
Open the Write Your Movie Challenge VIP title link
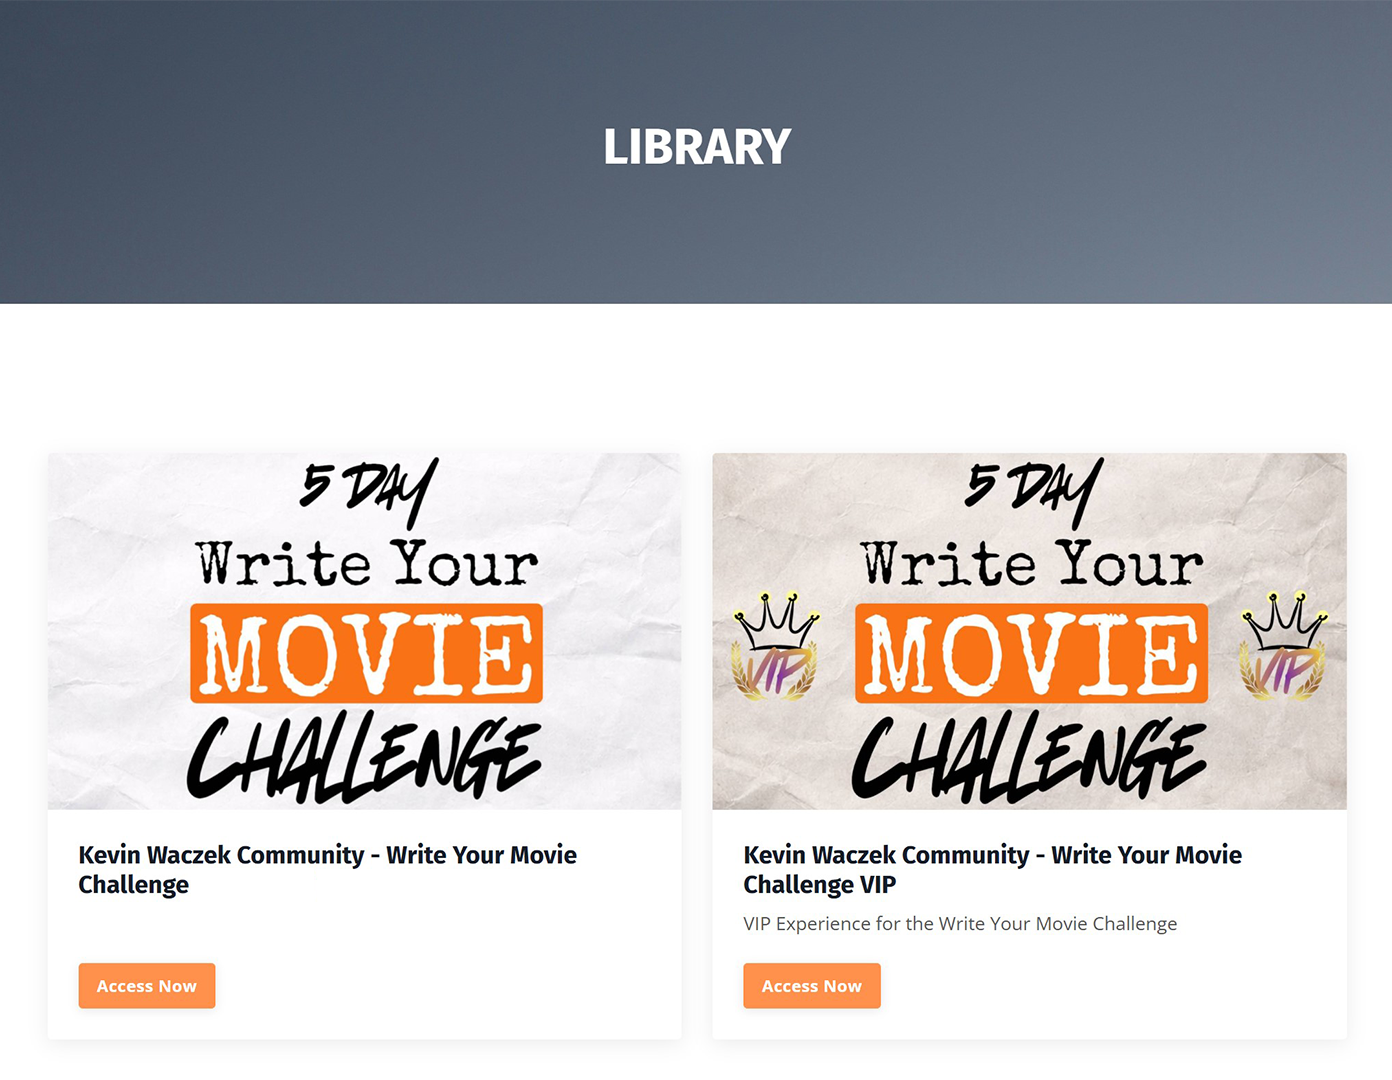point(993,869)
